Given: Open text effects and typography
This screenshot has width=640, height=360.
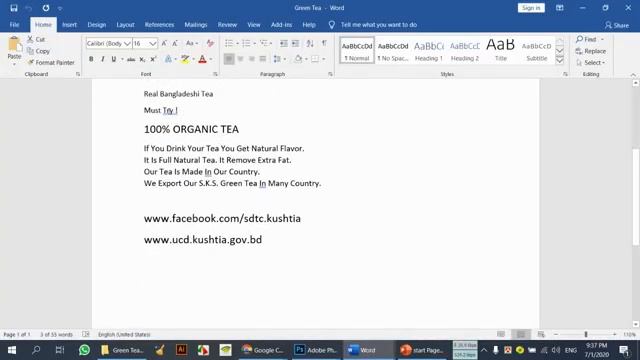Looking at the screenshot, I should (x=168, y=60).
